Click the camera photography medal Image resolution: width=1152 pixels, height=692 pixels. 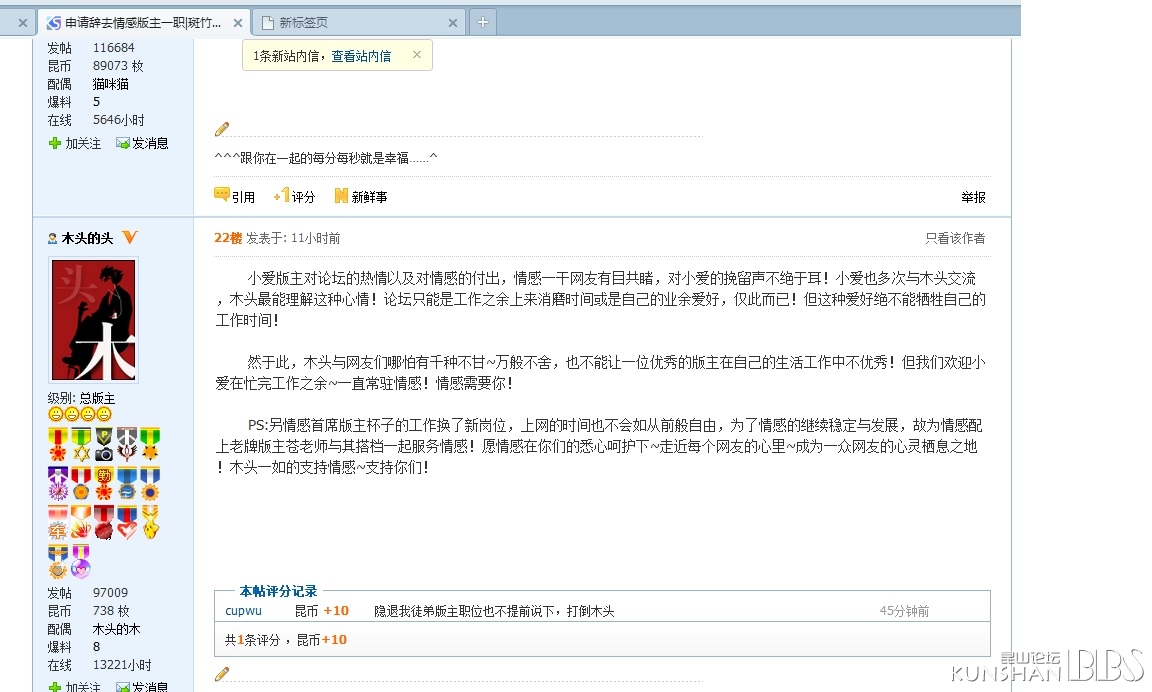(104, 444)
